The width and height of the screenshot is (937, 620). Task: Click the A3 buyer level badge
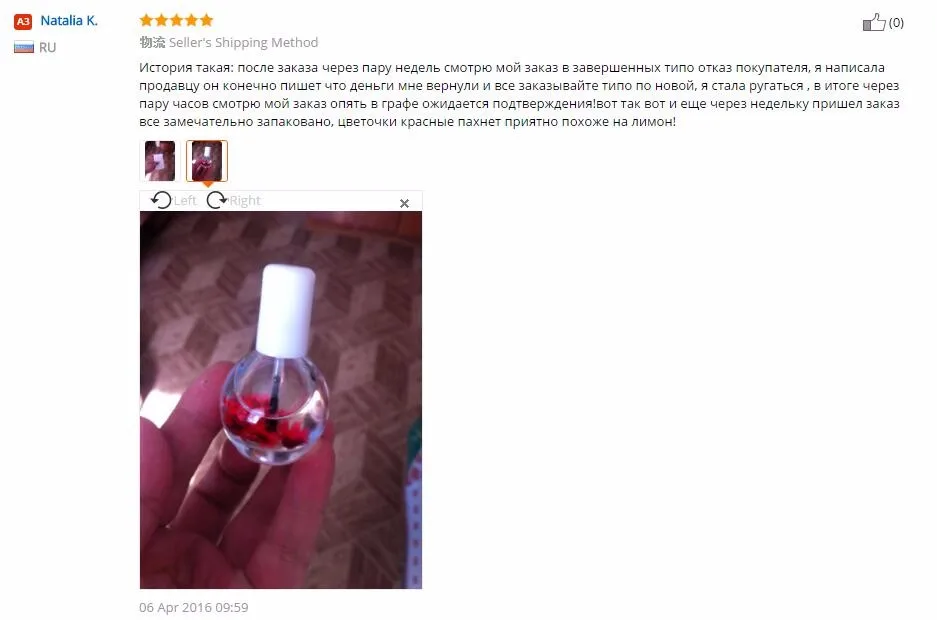click(x=23, y=22)
